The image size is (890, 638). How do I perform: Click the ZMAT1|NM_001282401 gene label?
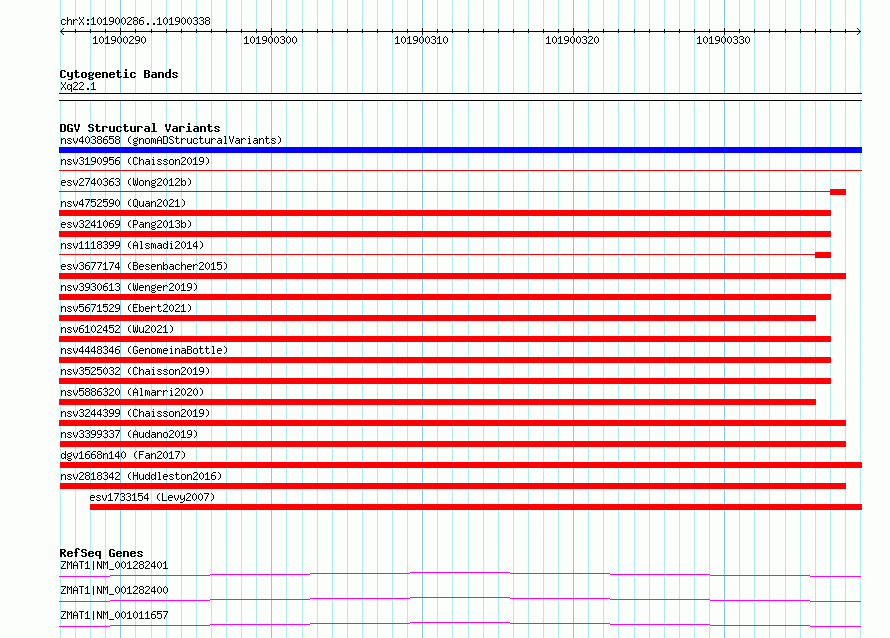point(114,565)
